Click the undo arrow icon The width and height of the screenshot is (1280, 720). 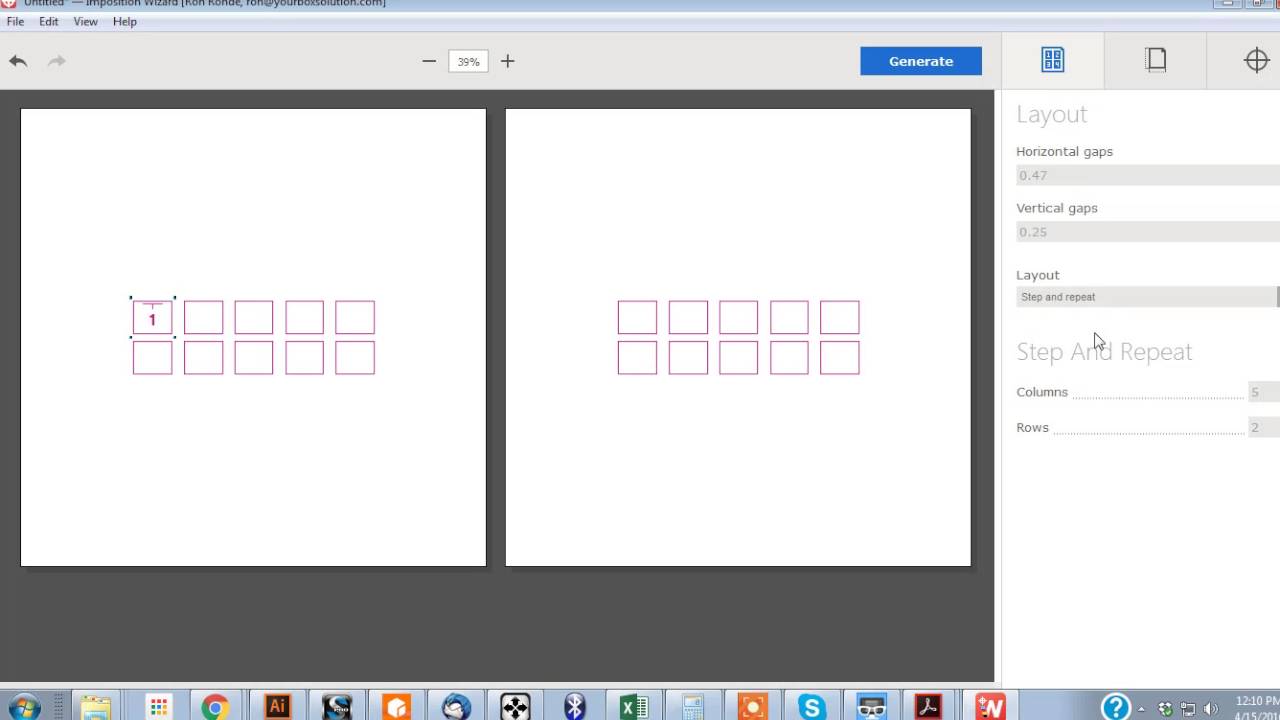(18, 61)
